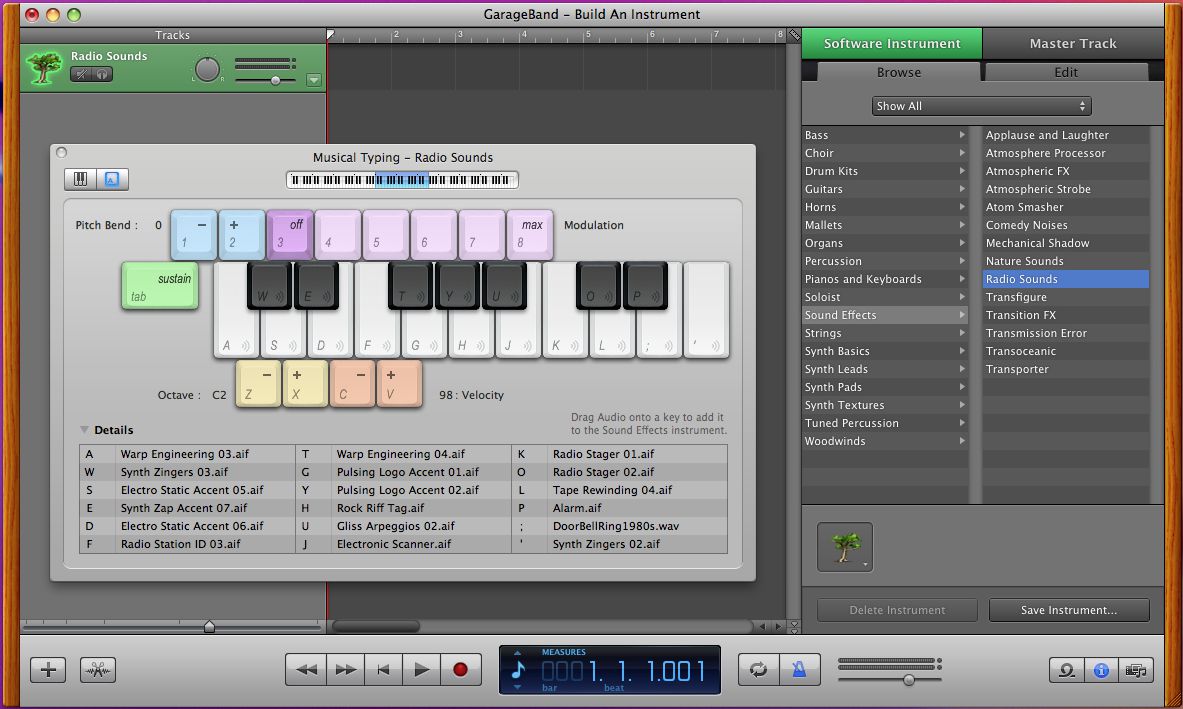The image size is (1183, 709).
Task: Select the Comedy Noises instrument
Action: point(1065,225)
